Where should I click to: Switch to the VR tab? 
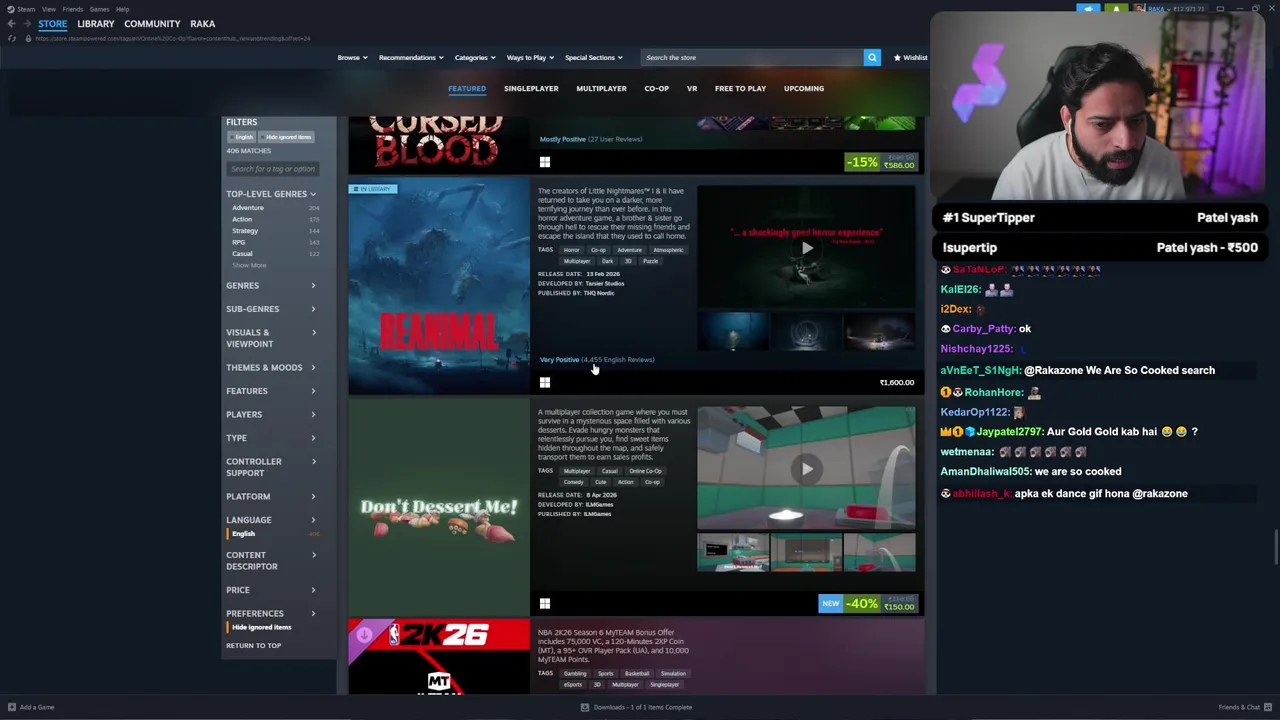(x=692, y=88)
